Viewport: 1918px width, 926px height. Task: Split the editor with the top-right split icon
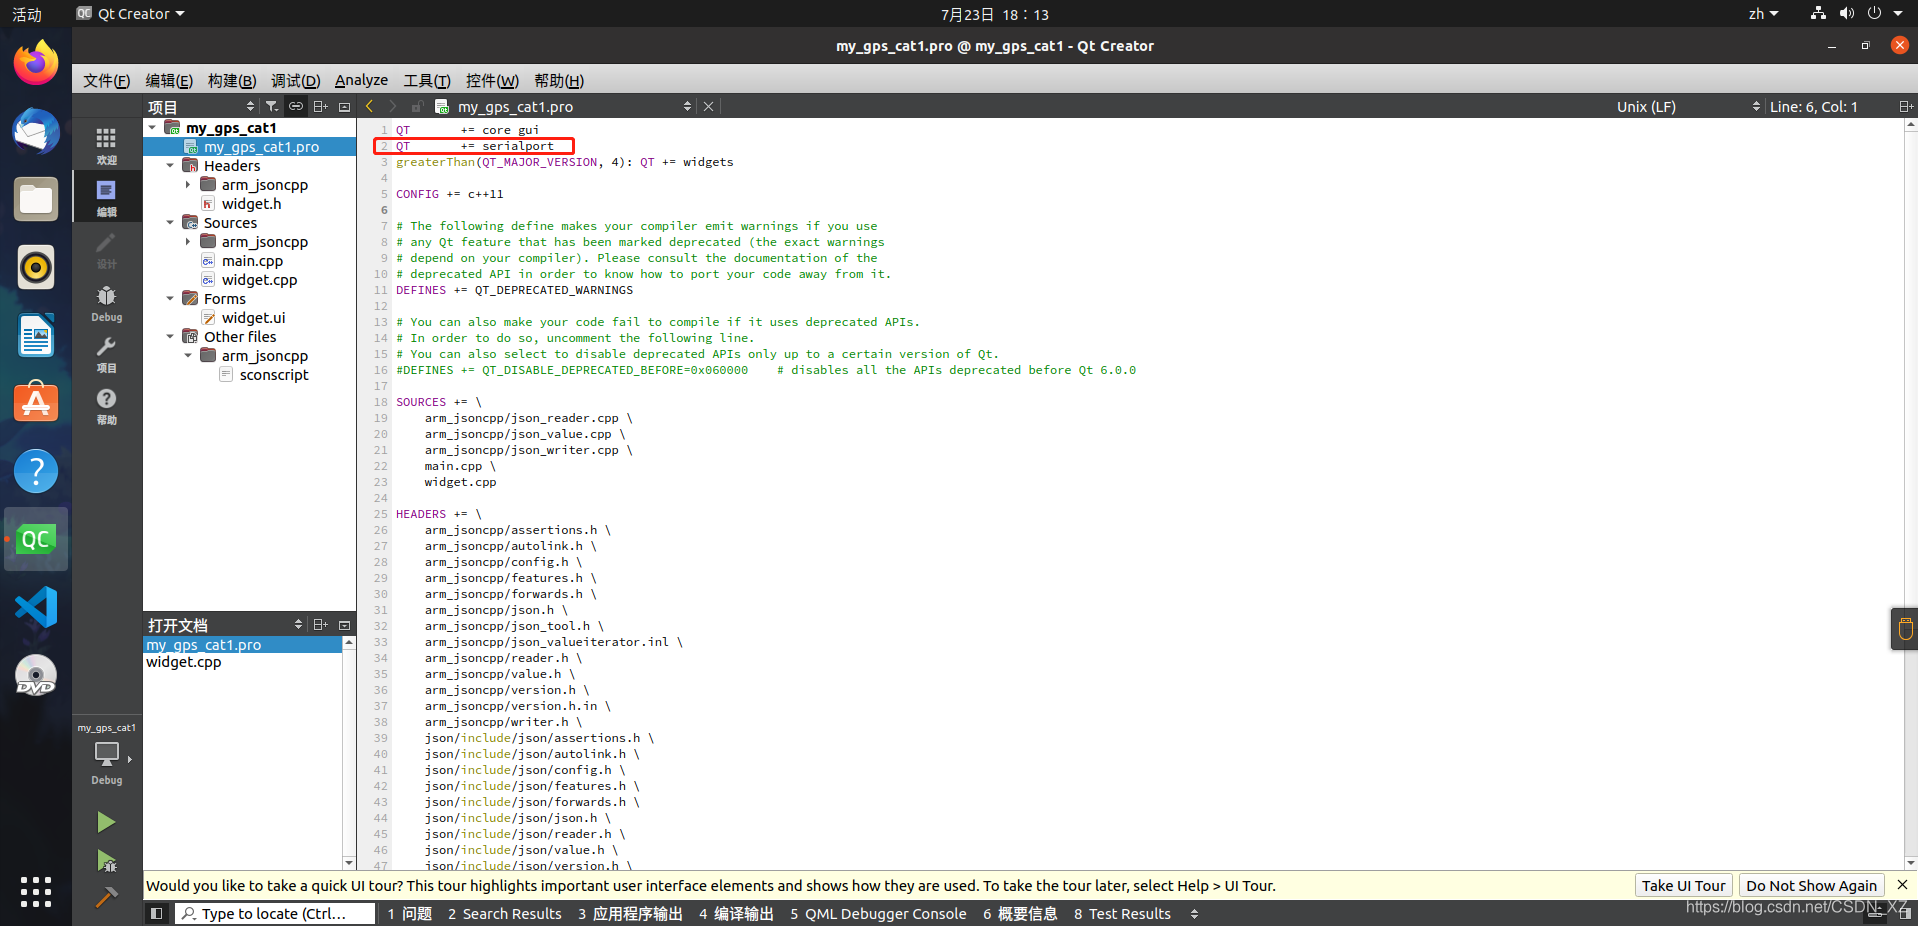1906,106
